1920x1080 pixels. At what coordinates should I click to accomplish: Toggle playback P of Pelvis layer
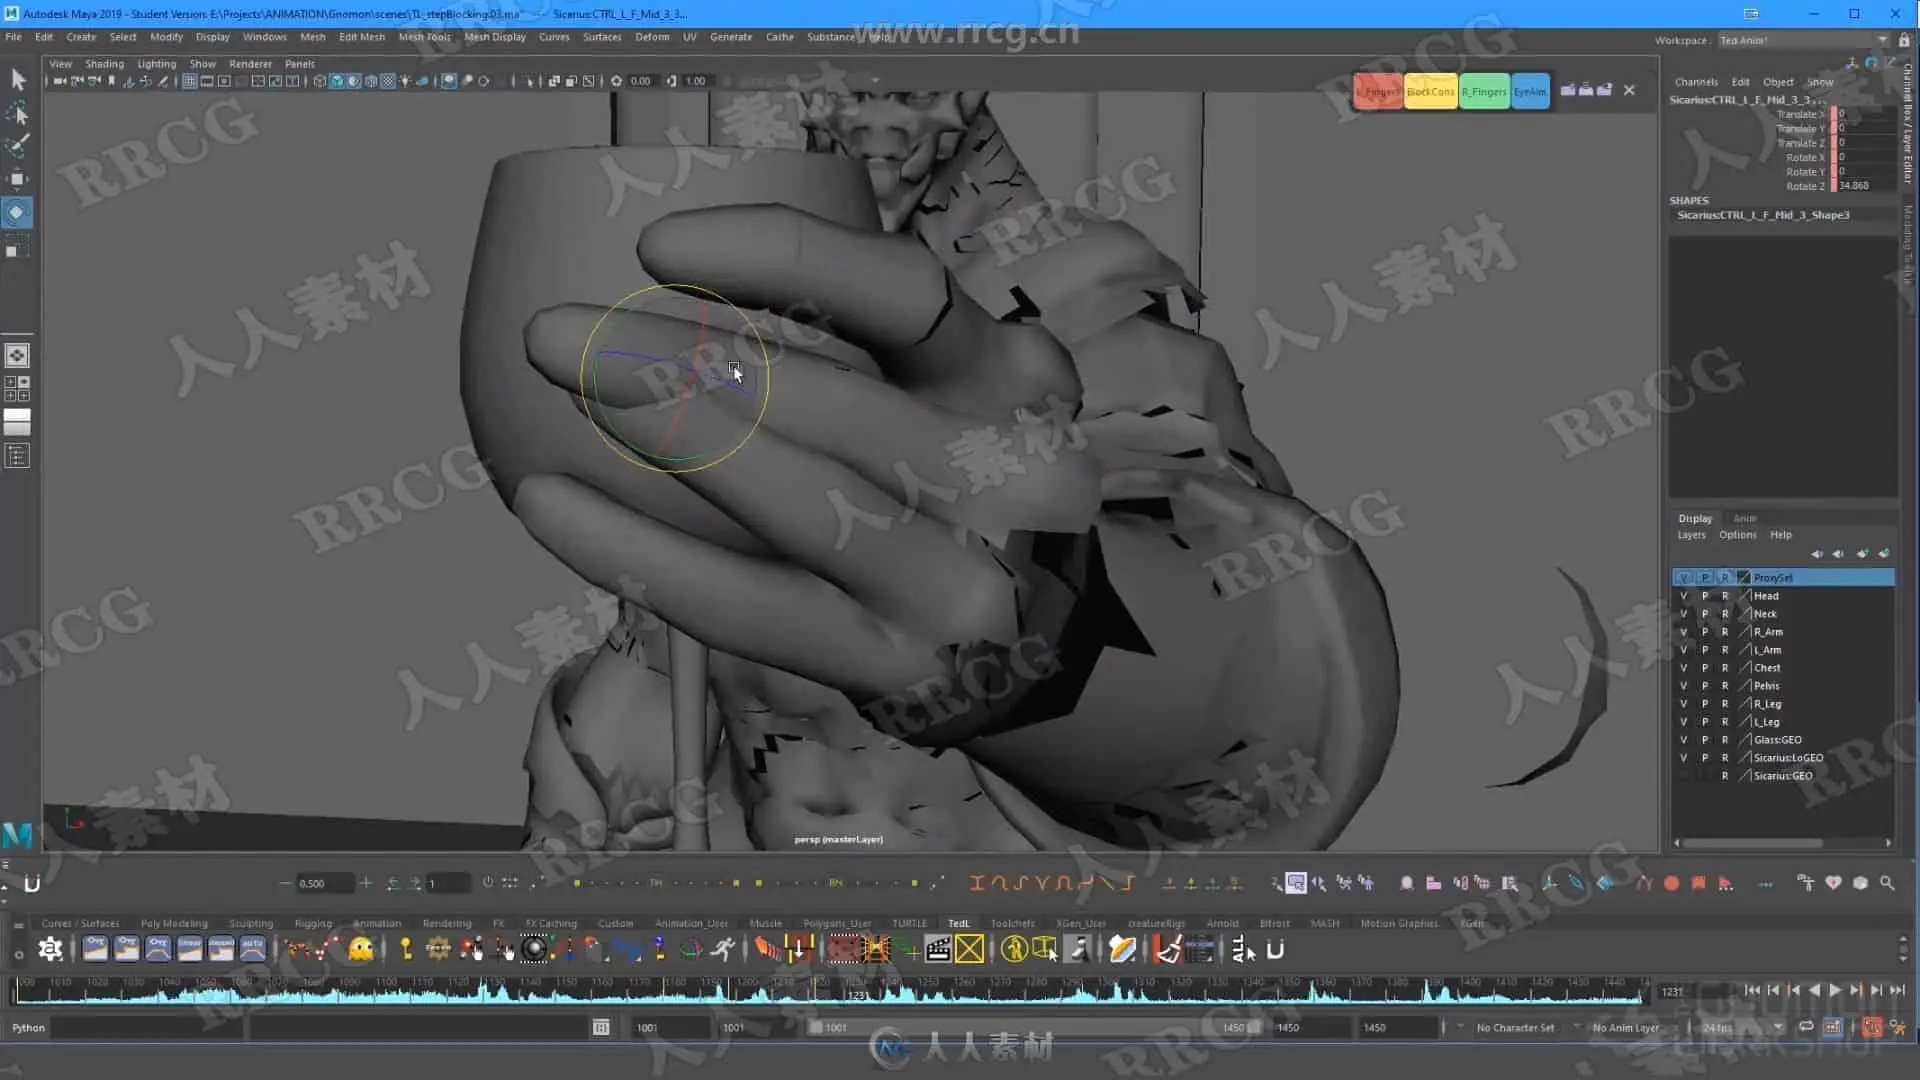pos(1704,686)
